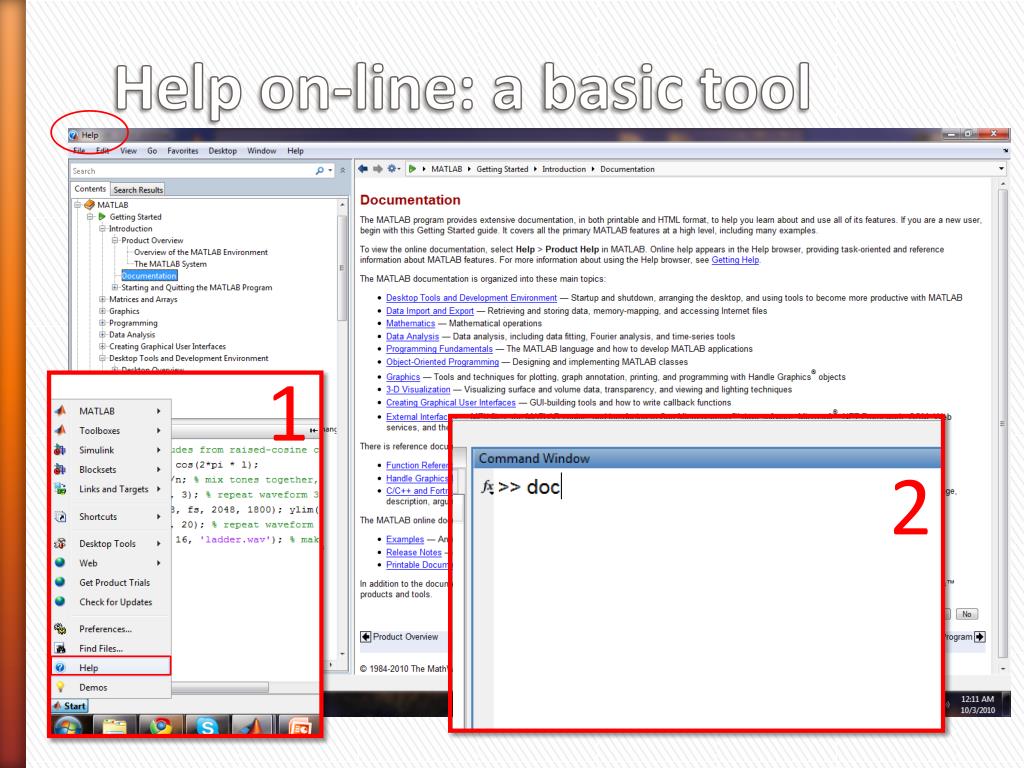Click the forward arrow in Help browser toolbar
1024x768 pixels.
click(377, 168)
